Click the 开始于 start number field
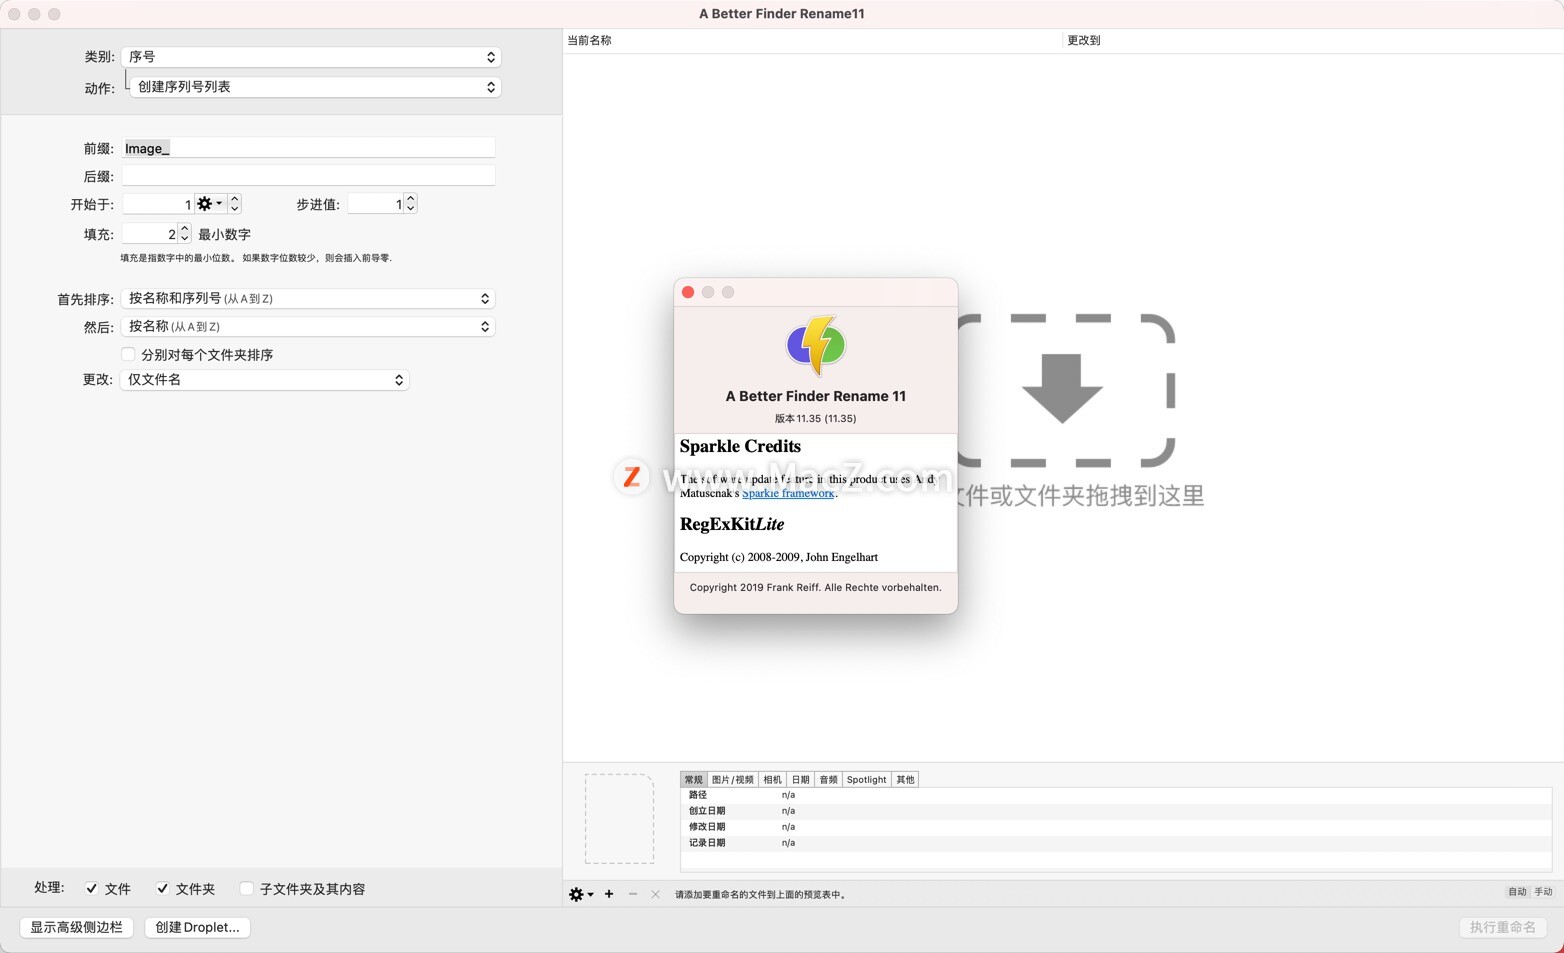This screenshot has height=953, width=1564. coord(158,204)
